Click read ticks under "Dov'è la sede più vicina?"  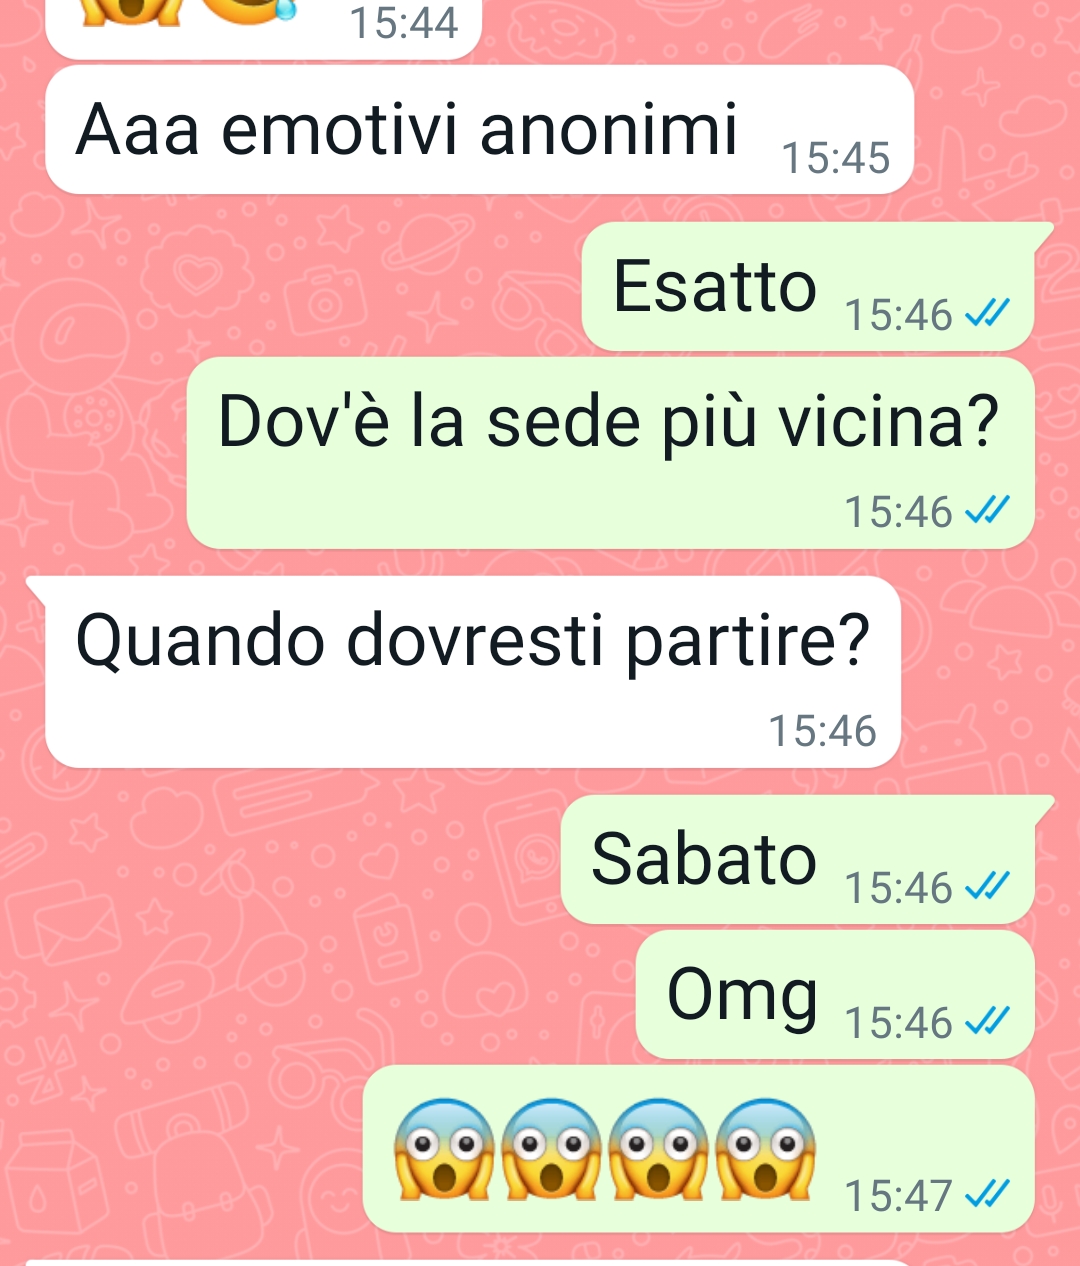point(987,511)
